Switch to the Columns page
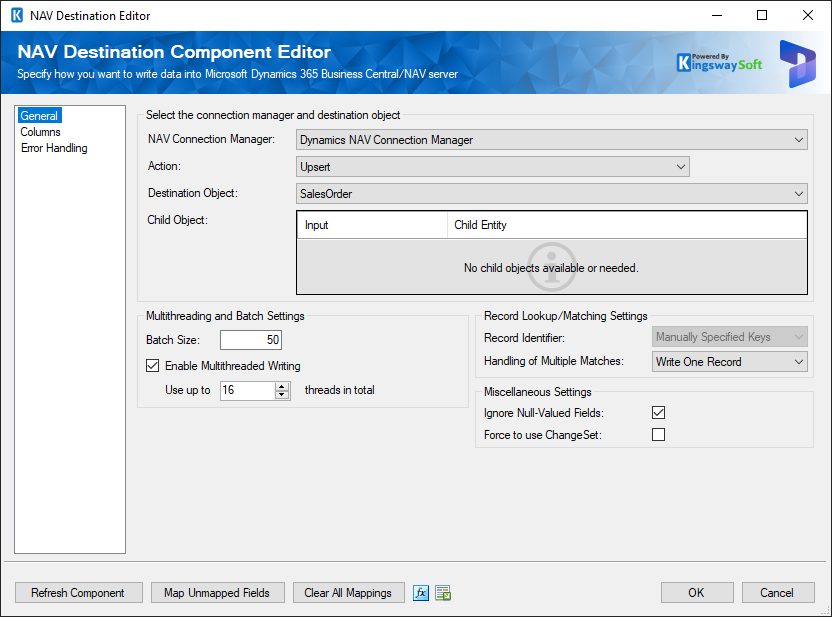Screen dimensions: 832x617 (40, 132)
